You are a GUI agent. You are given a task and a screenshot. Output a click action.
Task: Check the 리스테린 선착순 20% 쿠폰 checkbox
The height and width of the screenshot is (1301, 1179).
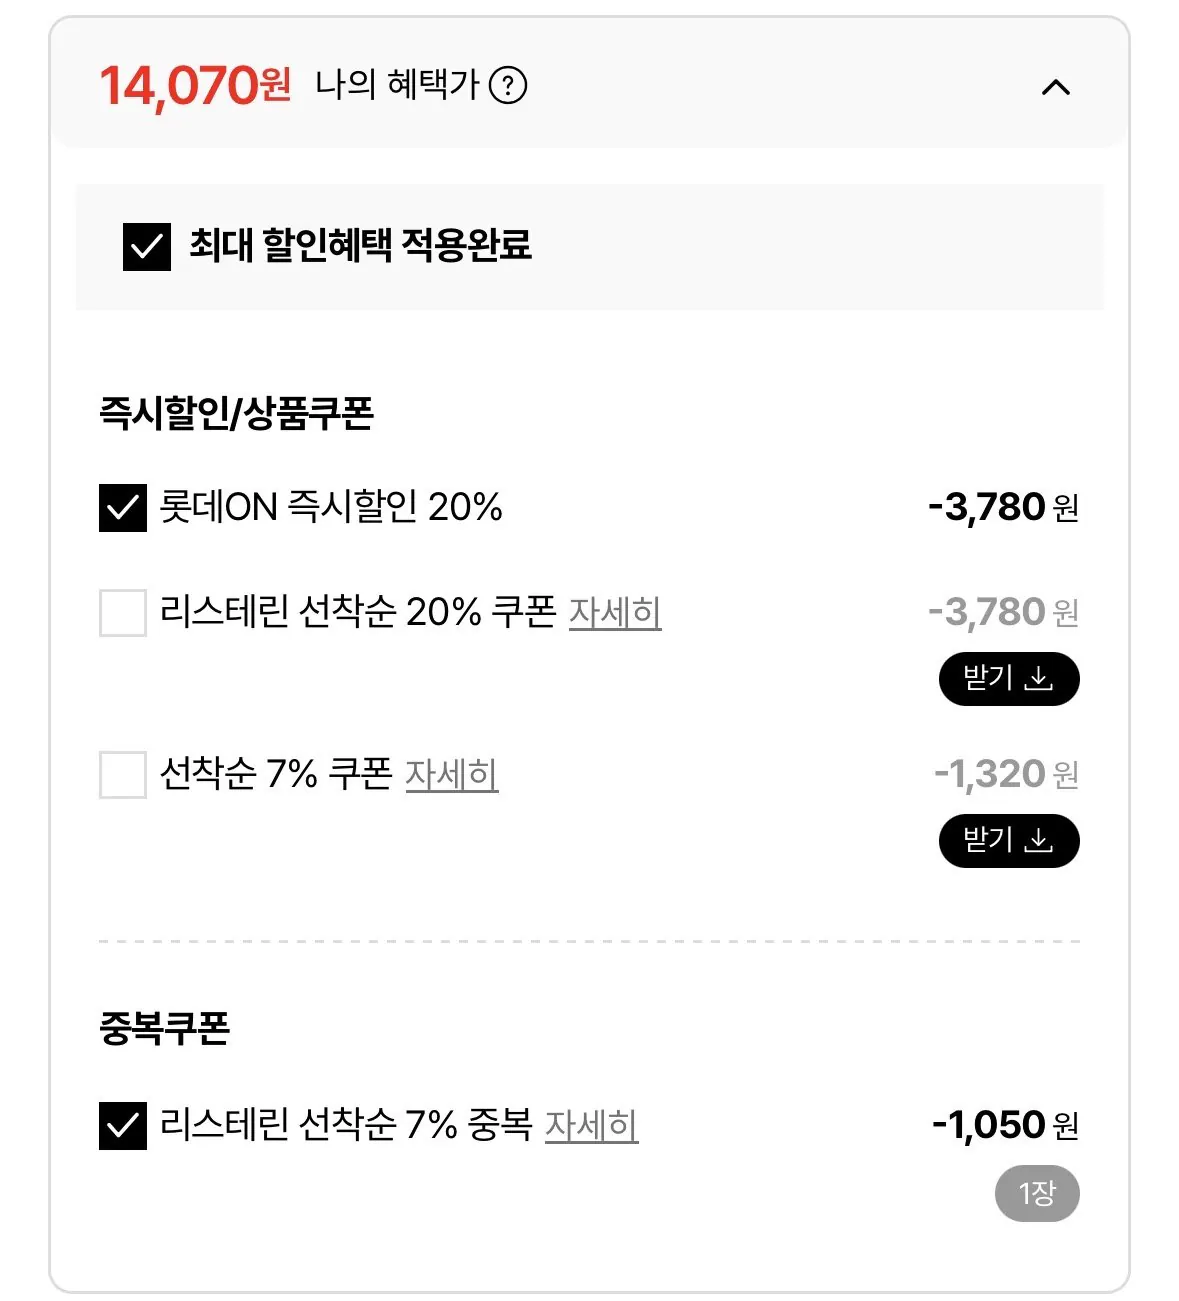pos(123,612)
